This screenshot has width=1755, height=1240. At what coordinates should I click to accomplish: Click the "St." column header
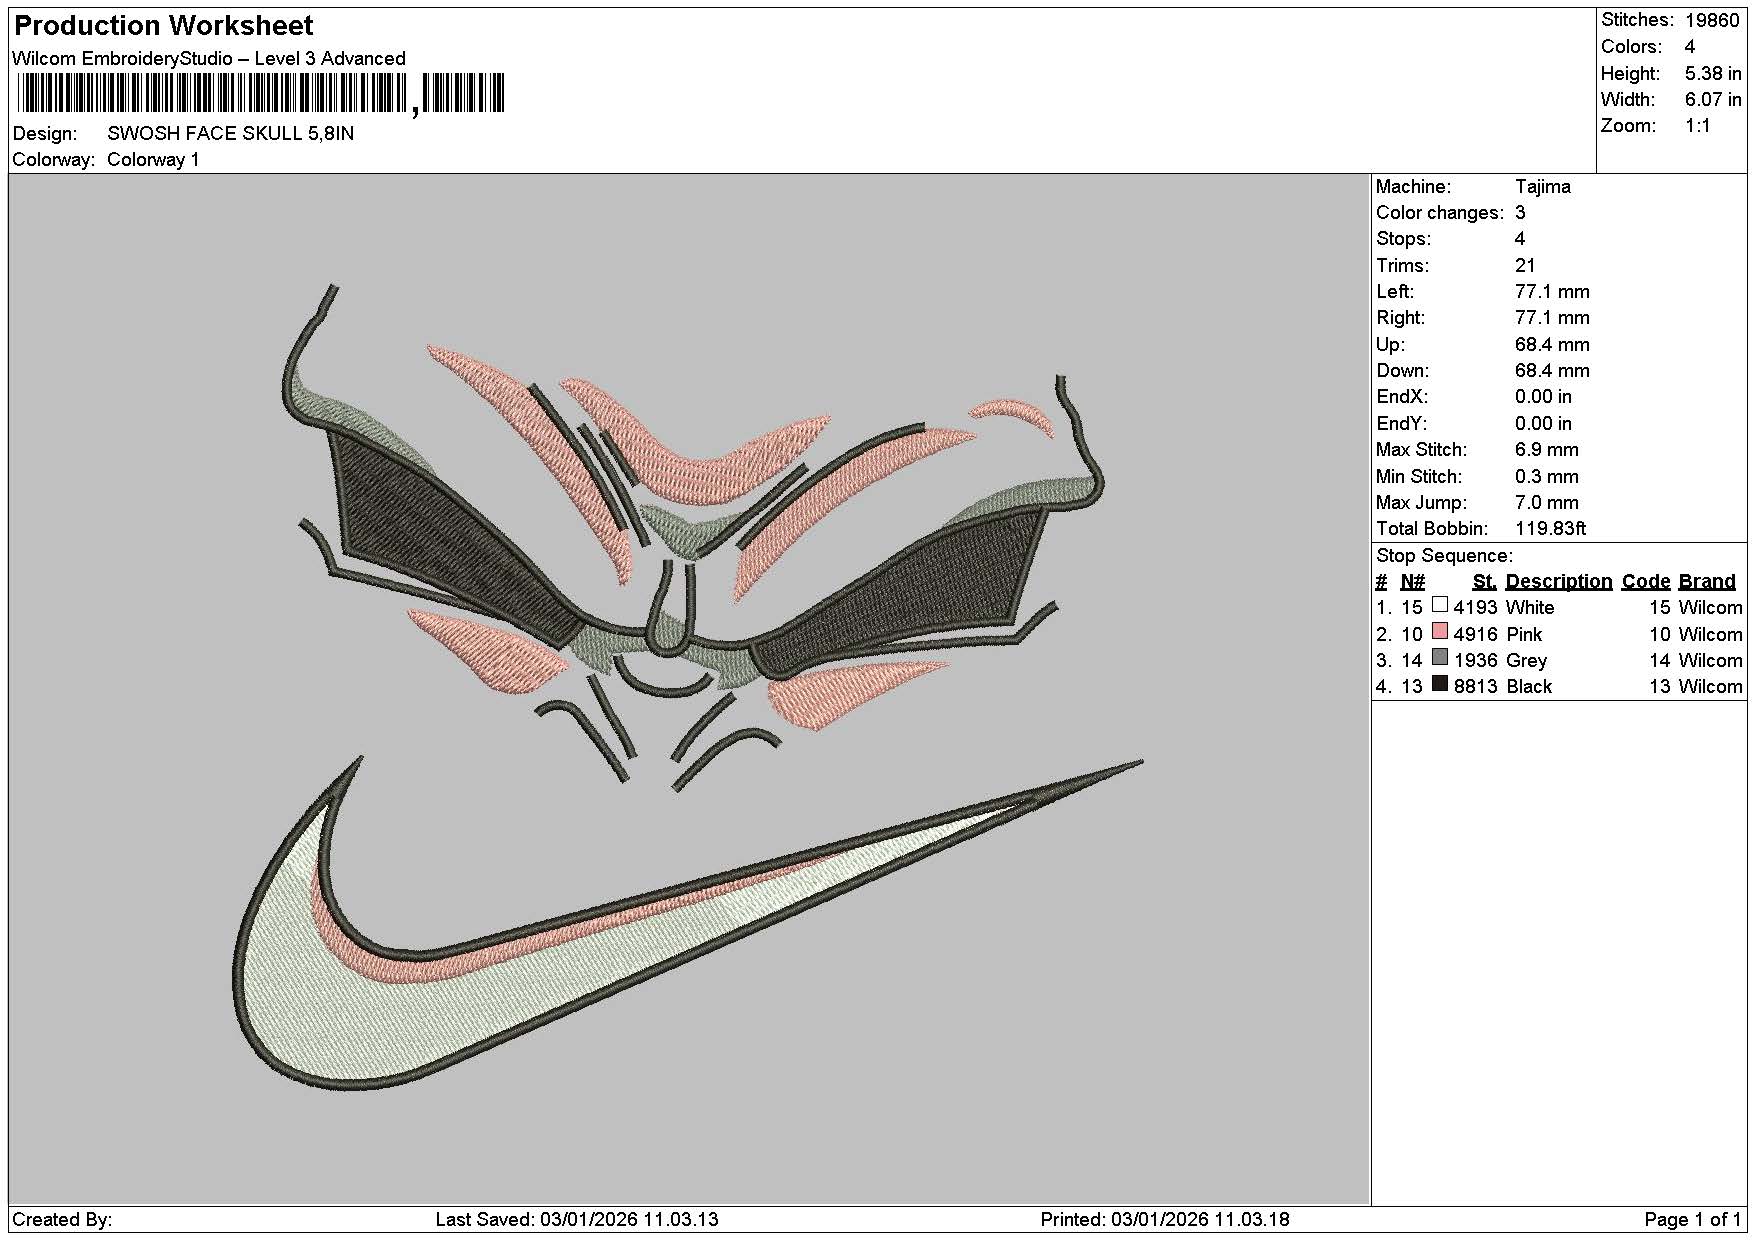click(1485, 581)
